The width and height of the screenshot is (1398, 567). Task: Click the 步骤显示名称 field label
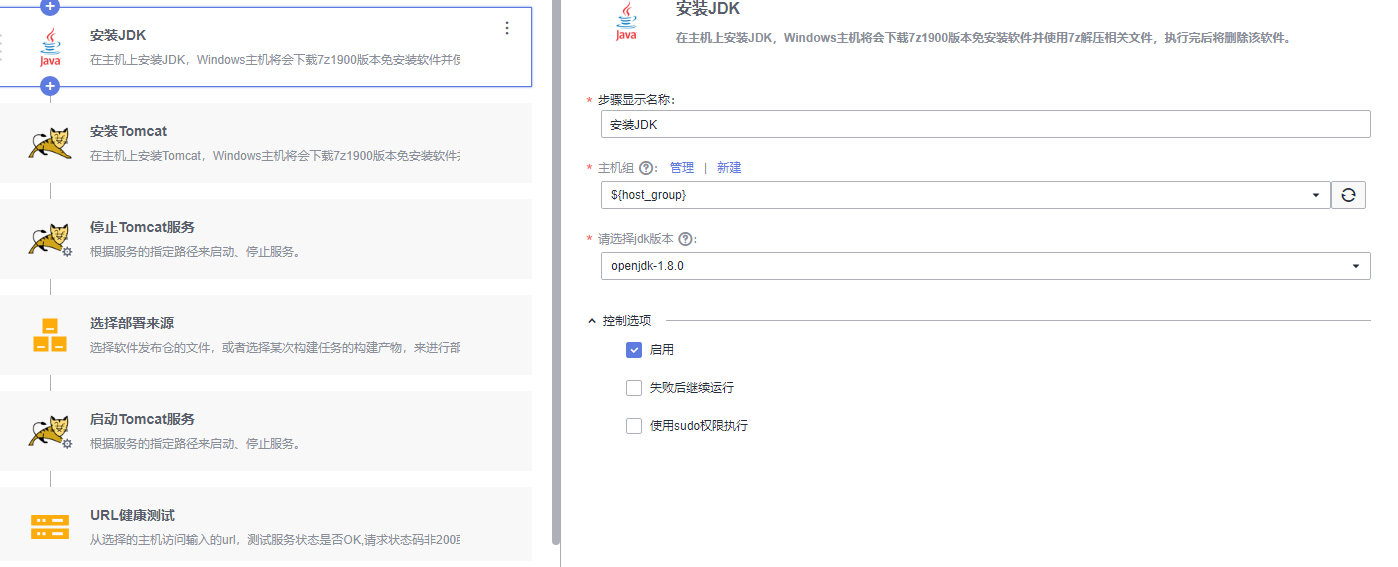(x=635, y=100)
